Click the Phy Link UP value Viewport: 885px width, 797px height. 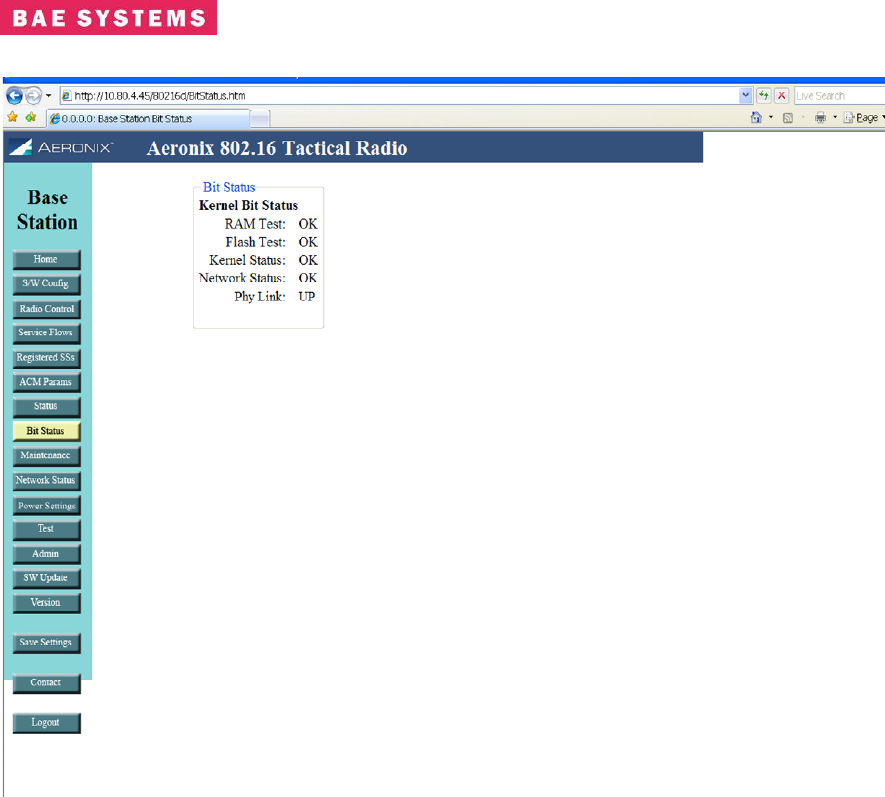tap(307, 296)
